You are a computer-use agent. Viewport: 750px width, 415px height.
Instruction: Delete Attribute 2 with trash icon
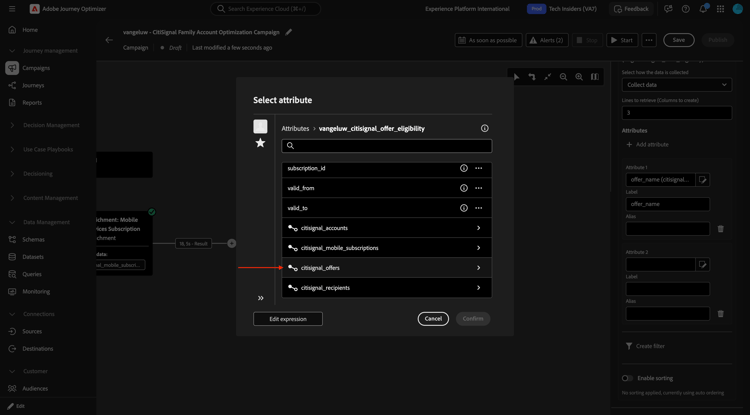720,314
